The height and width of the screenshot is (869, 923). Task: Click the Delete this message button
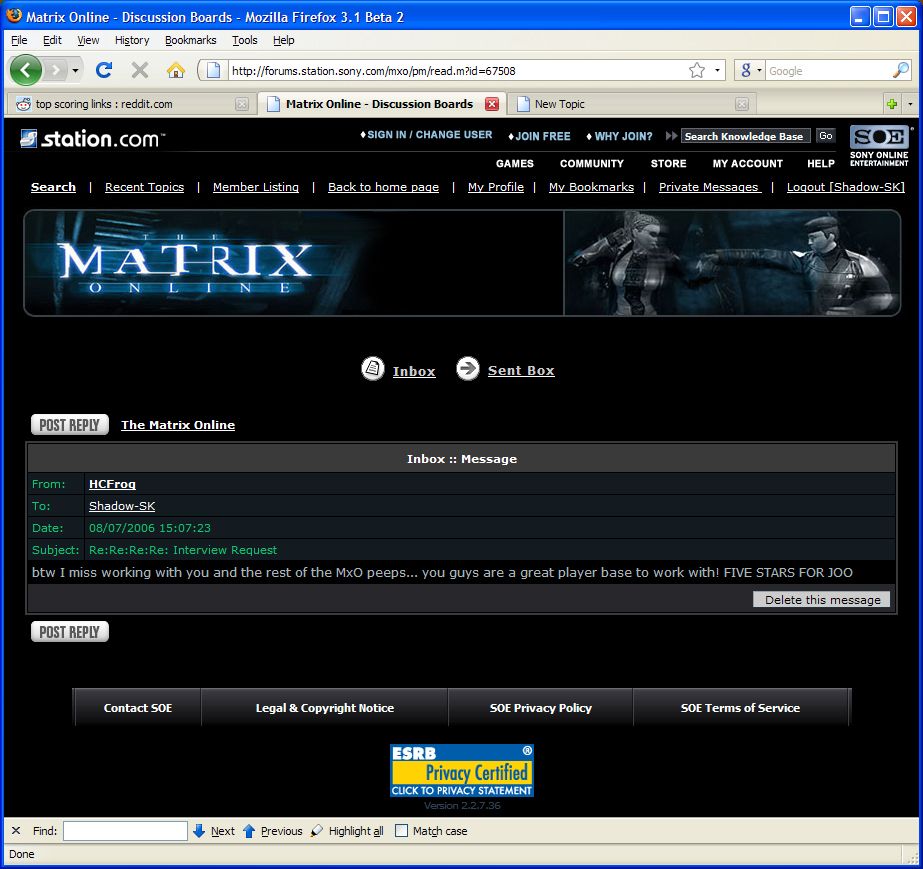(822, 600)
